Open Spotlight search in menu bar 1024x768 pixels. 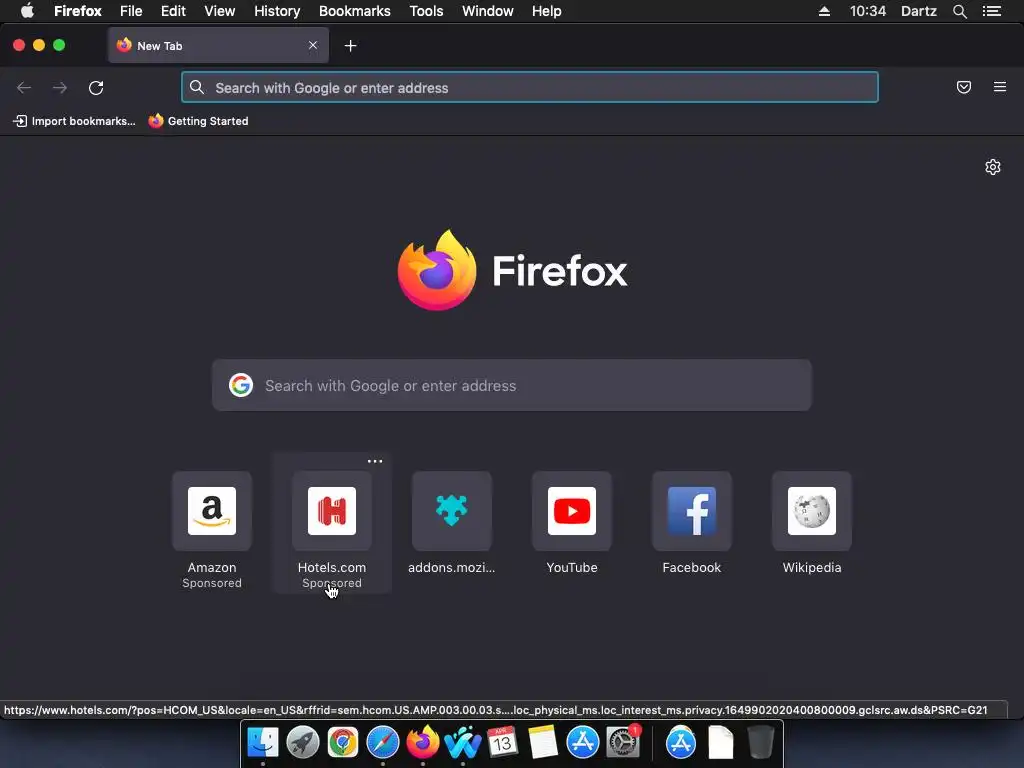pos(959,11)
